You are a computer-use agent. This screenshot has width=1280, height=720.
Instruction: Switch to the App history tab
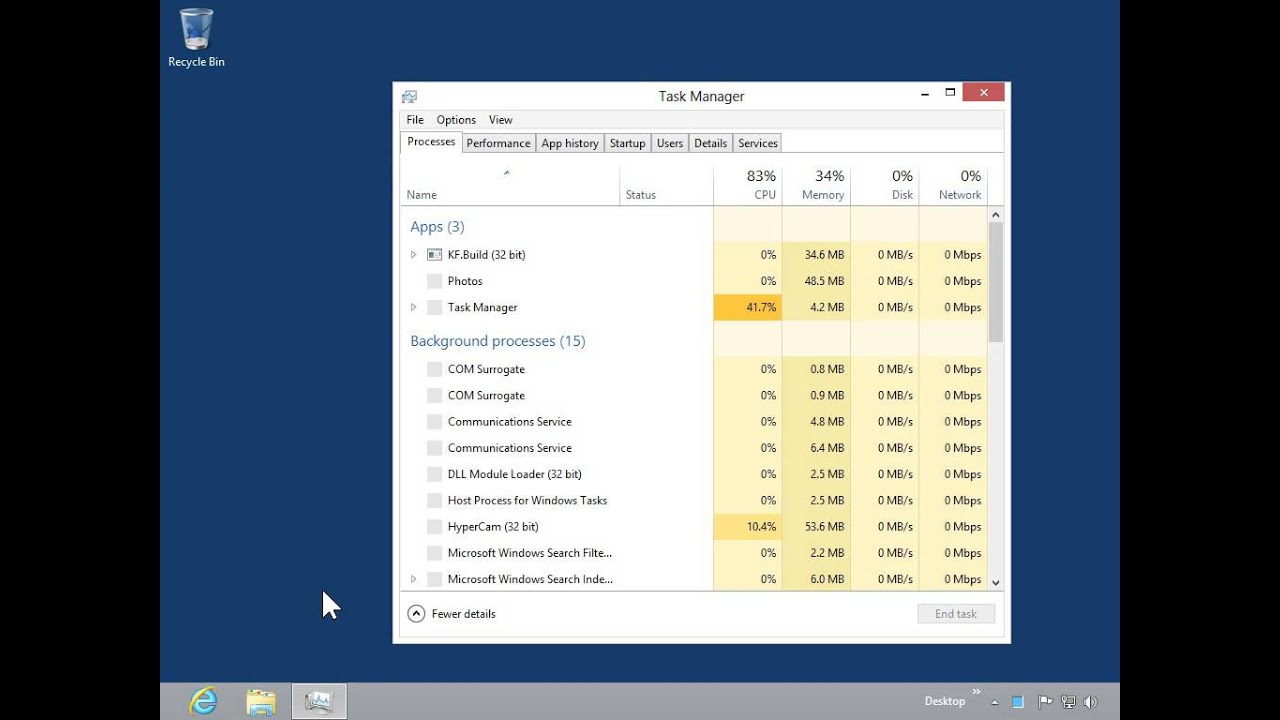(x=570, y=143)
